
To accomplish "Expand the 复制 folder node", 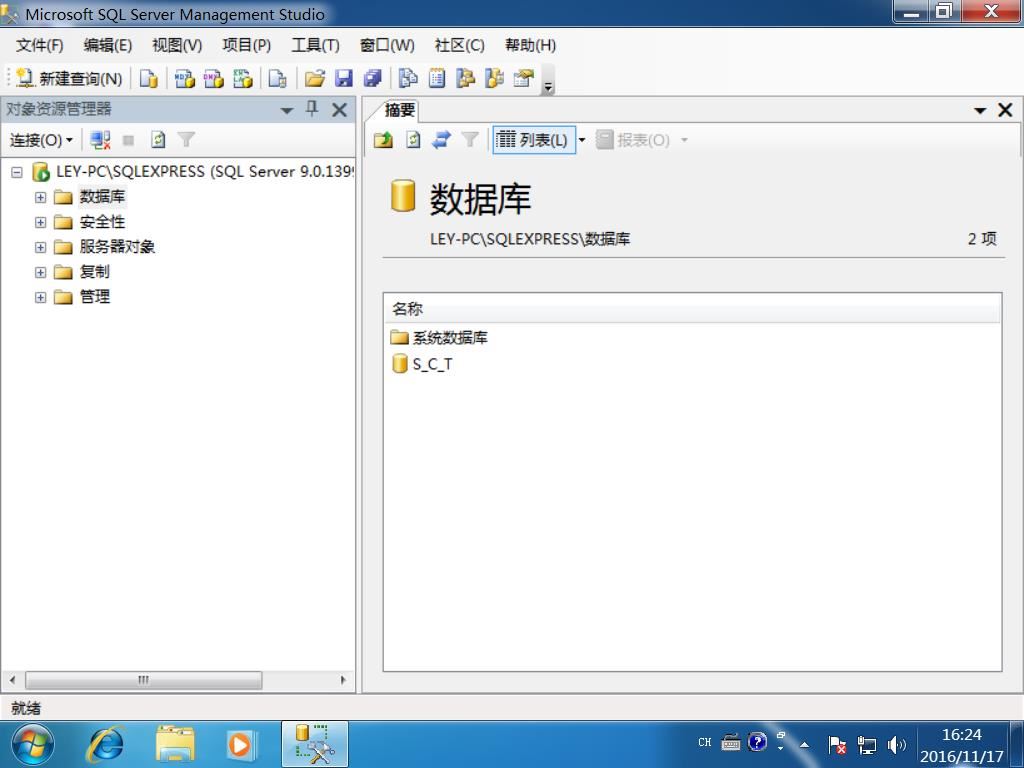I will click(x=40, y=272).
